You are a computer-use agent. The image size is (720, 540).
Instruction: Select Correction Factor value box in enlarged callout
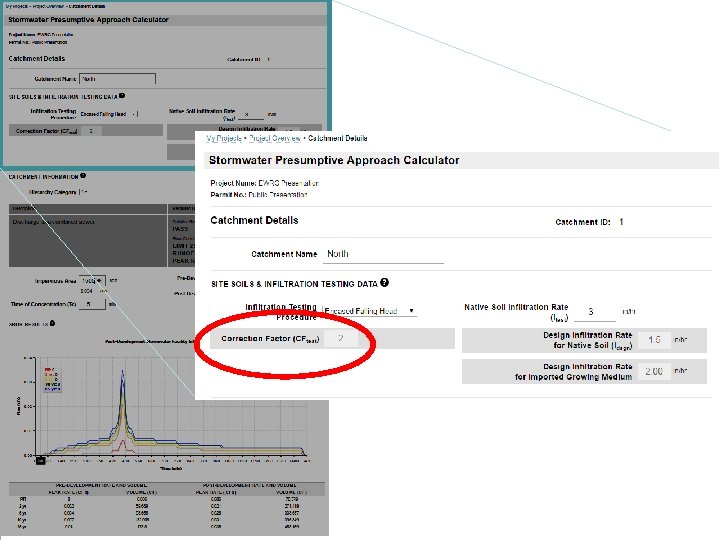click(340, 338)
